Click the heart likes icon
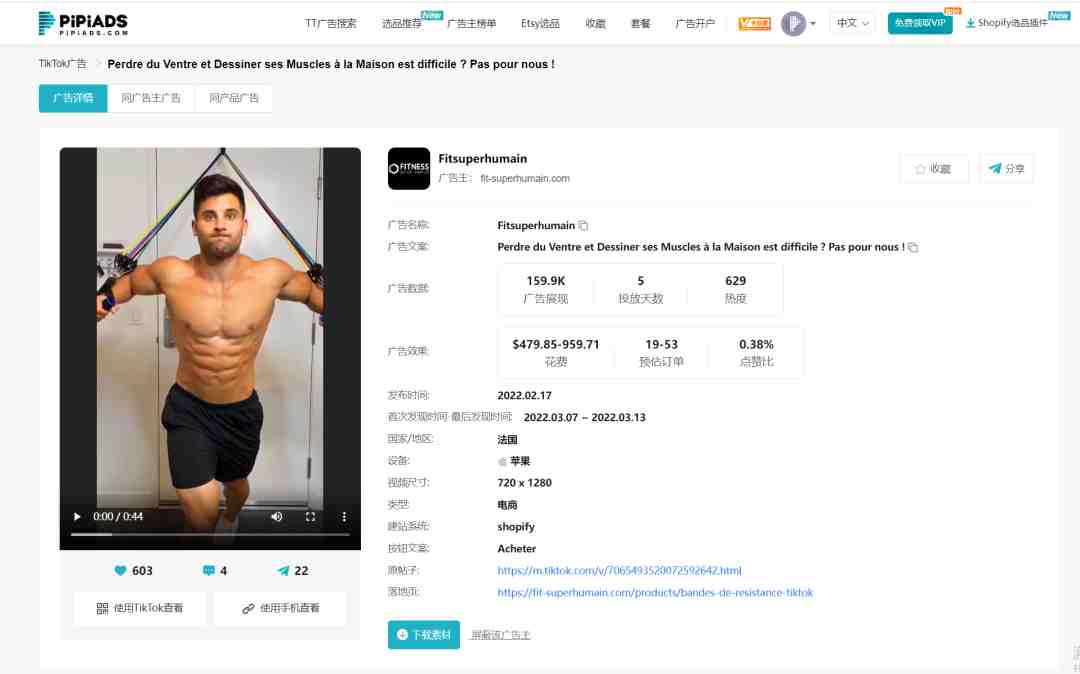Screen dimensions: 1080x674 121,571
